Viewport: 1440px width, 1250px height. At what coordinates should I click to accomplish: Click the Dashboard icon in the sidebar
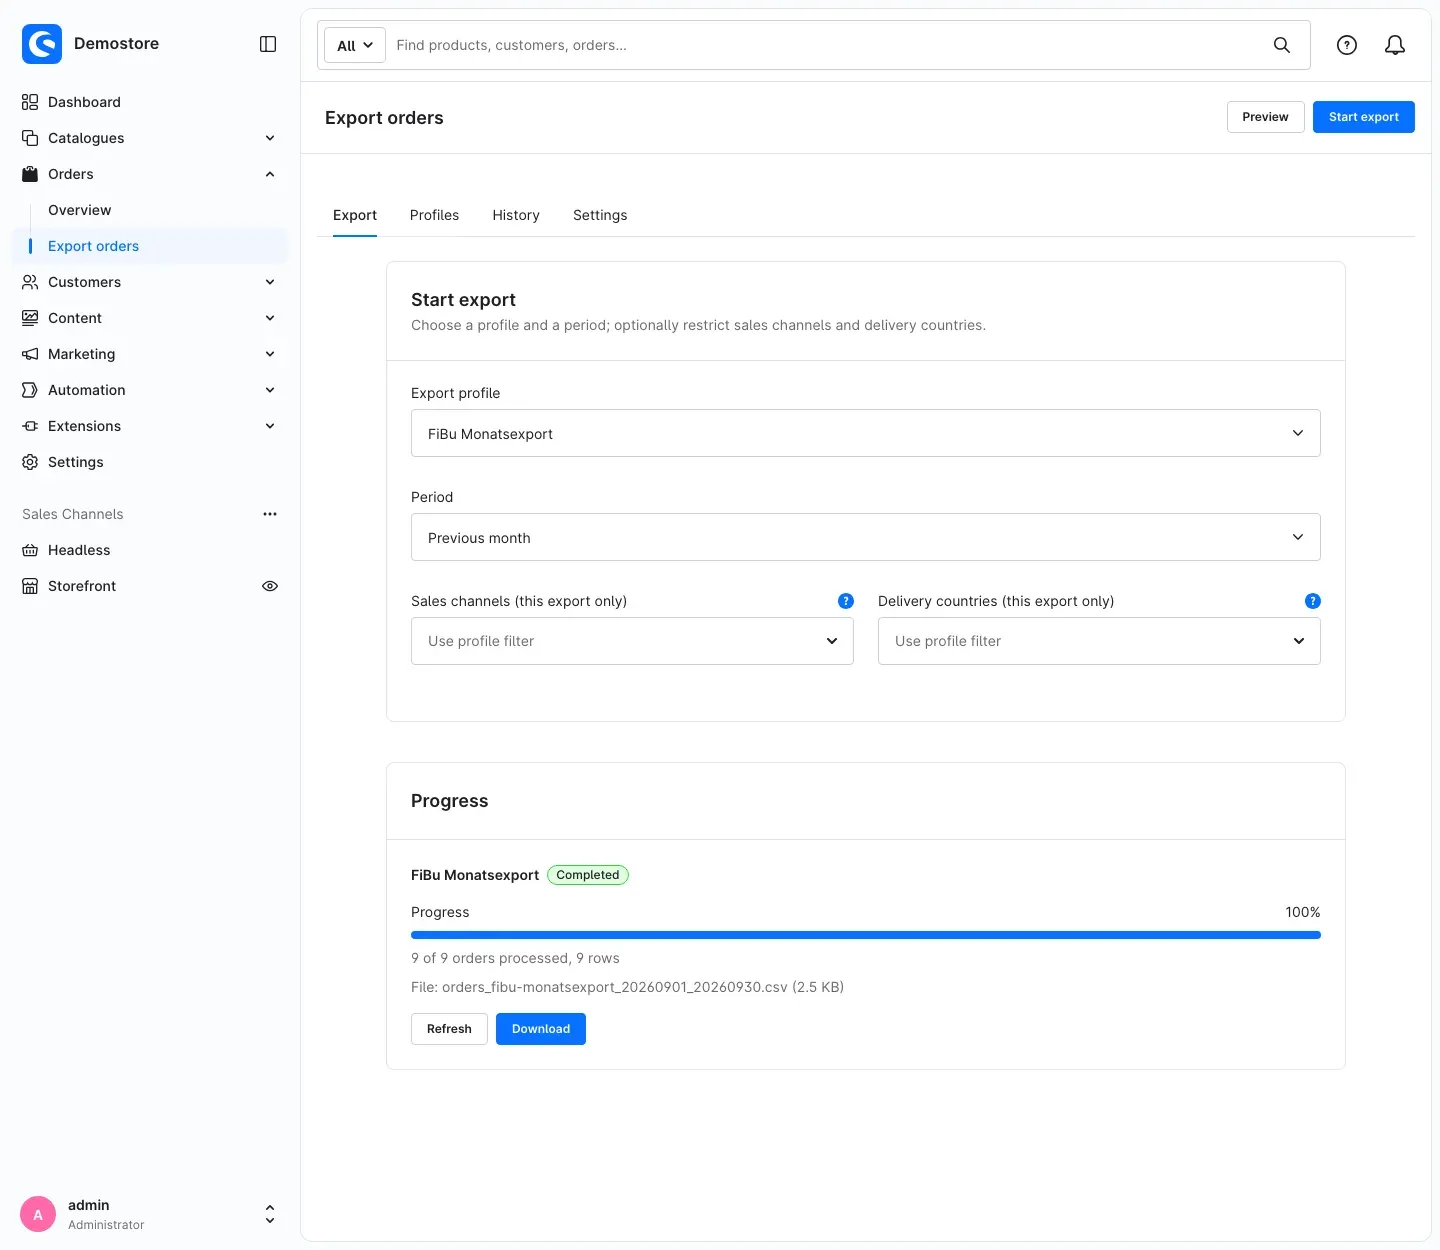30,102
